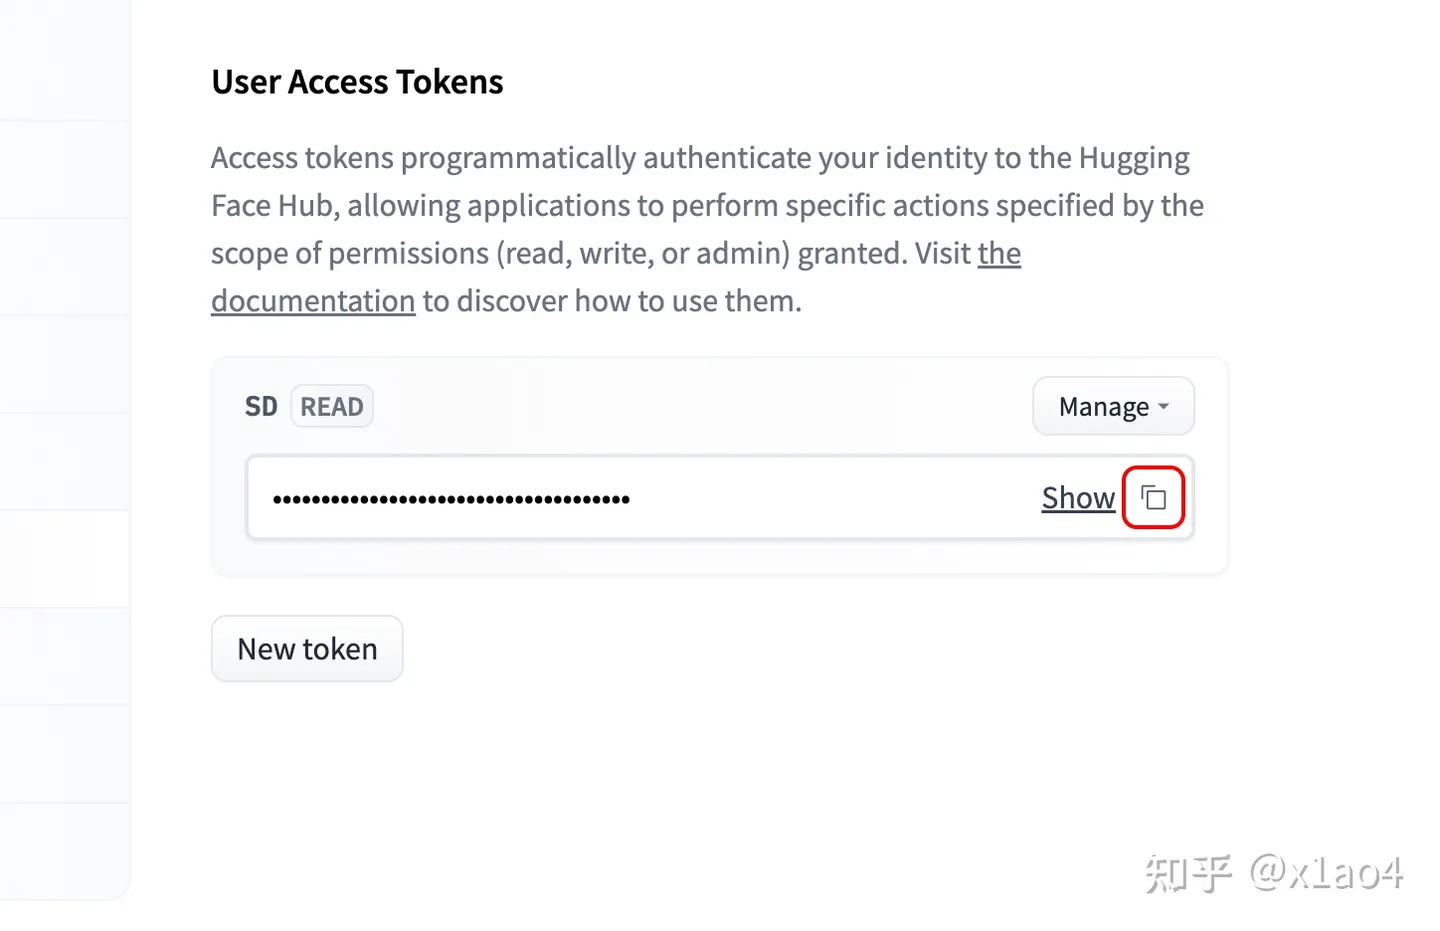Click the SD token name label
This screenshot has height=931, width=1440.
coord(261,406)
